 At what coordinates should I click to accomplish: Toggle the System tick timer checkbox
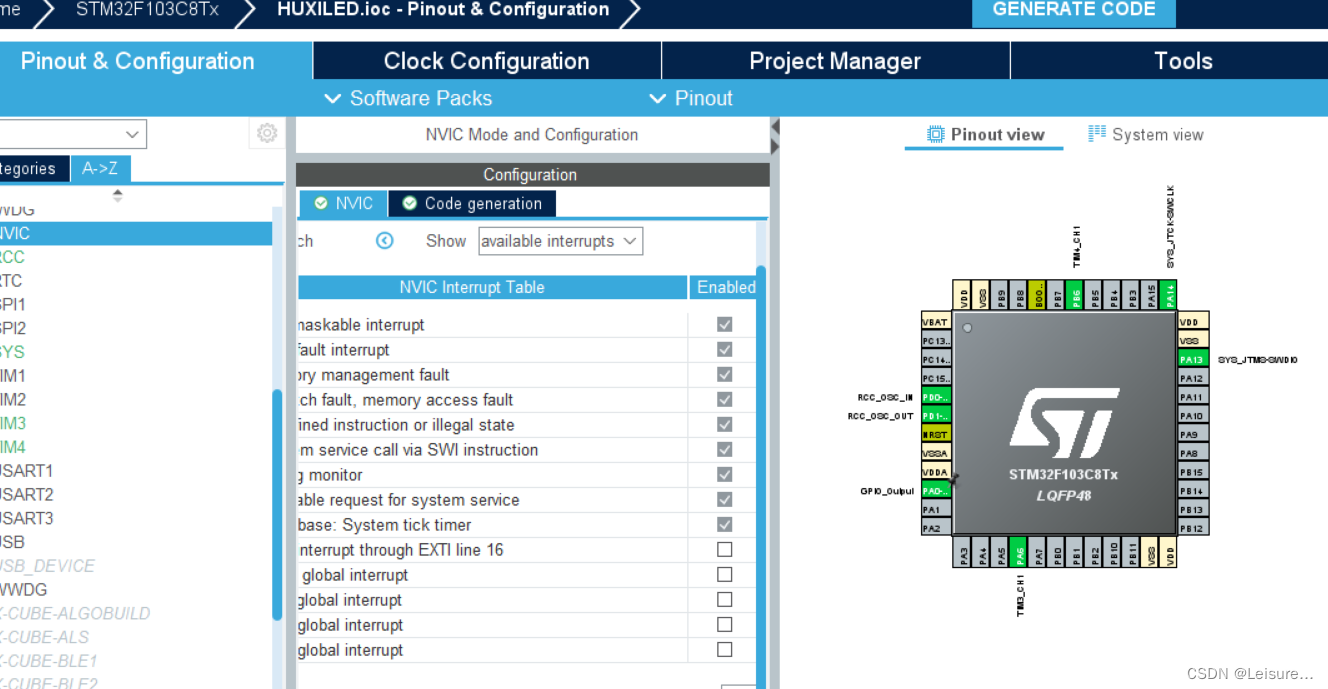click(724, 524)
